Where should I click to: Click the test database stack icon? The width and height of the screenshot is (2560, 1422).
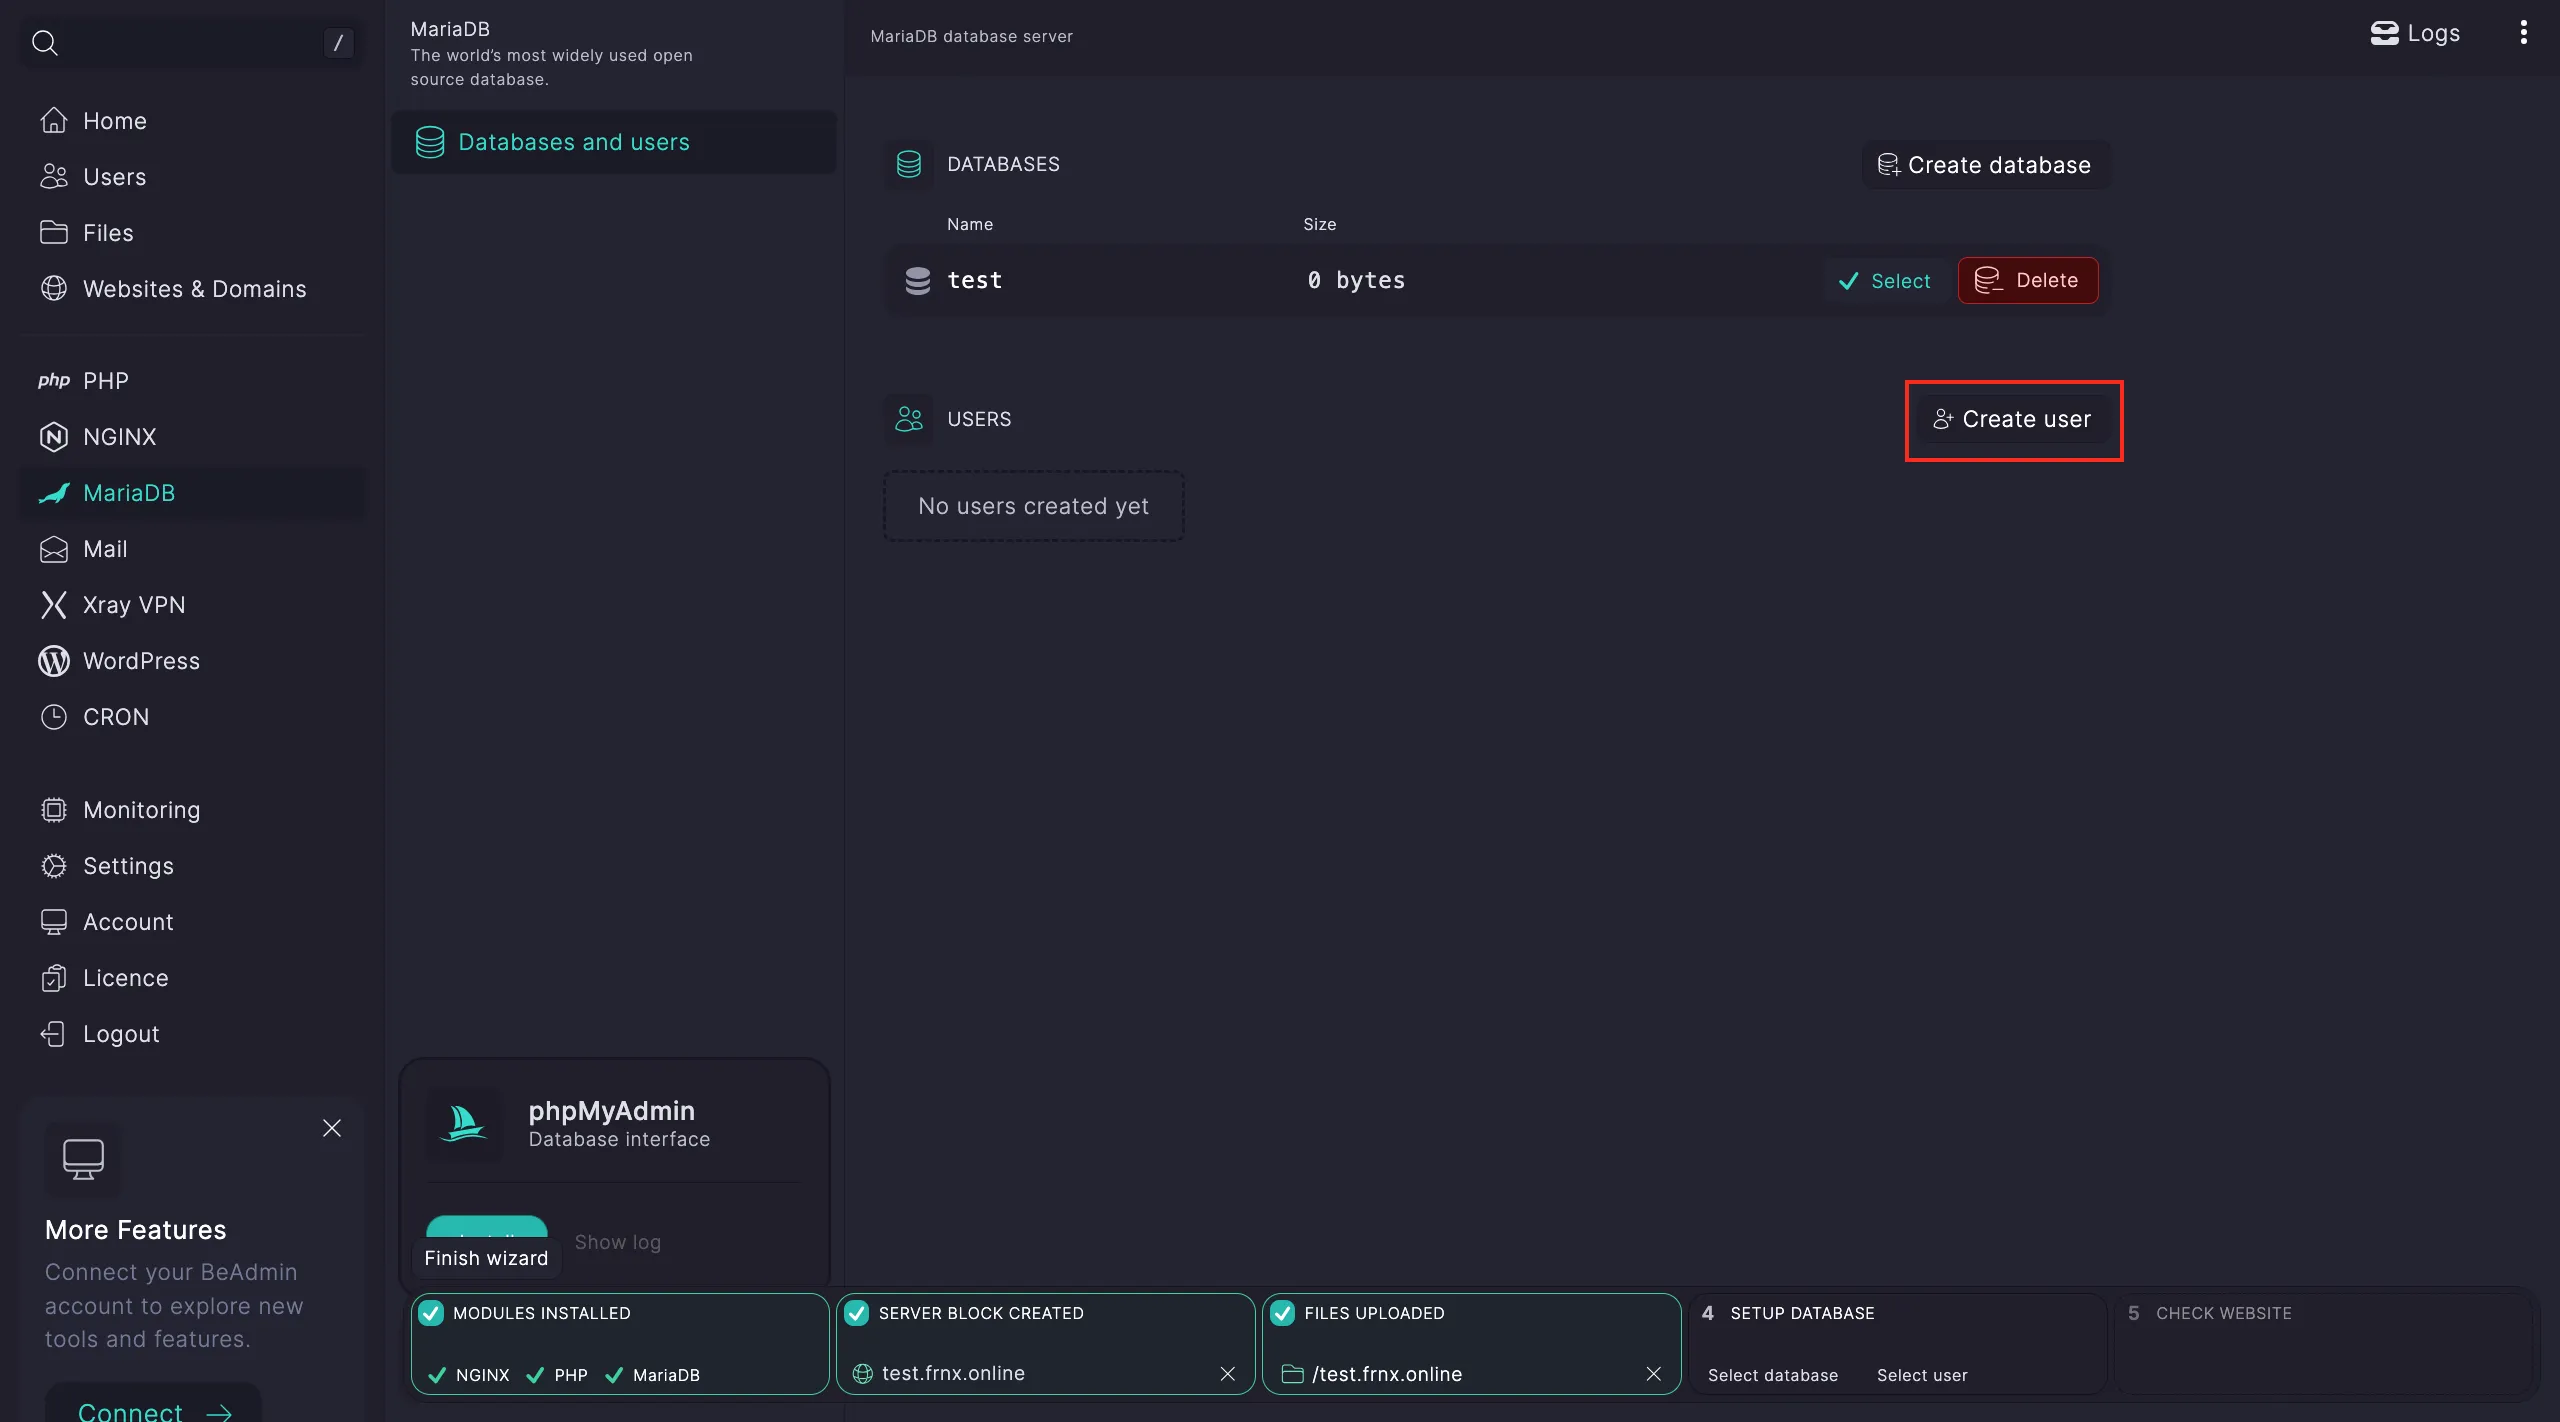point(918,281)
